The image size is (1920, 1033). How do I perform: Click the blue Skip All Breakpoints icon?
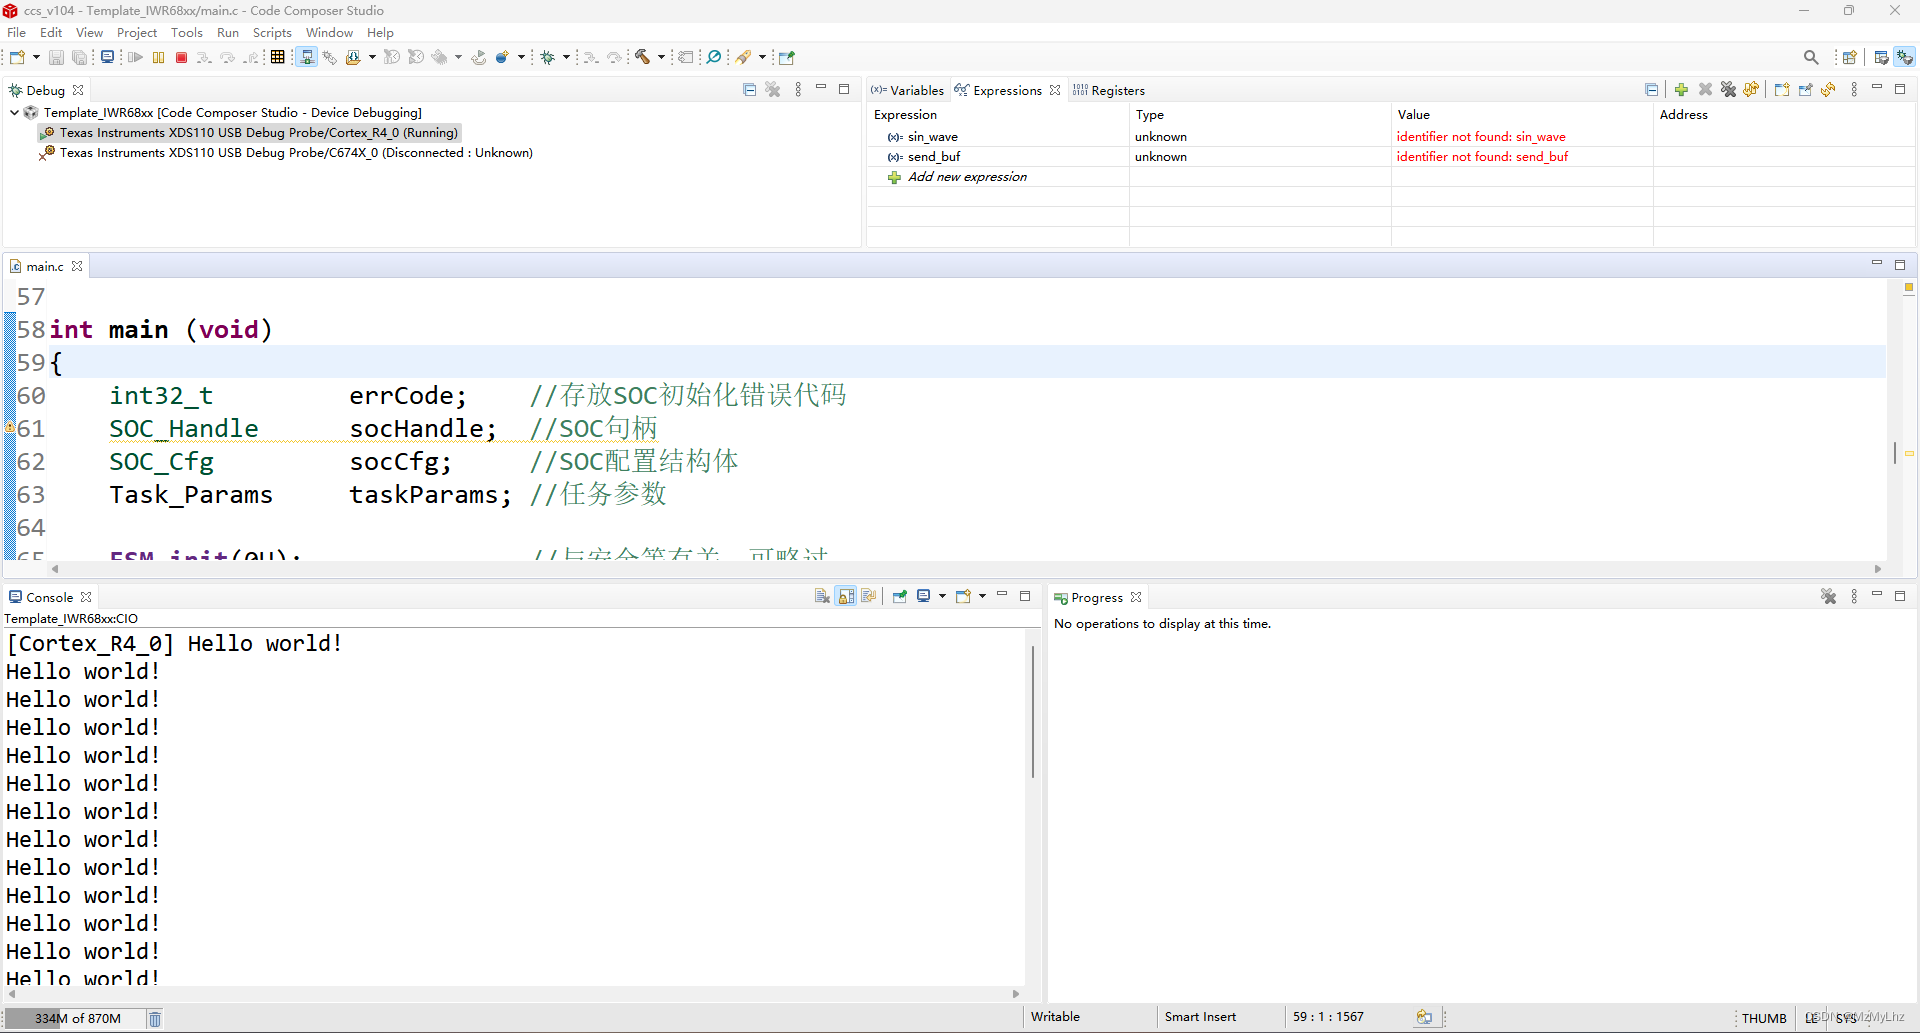point(713,58)
